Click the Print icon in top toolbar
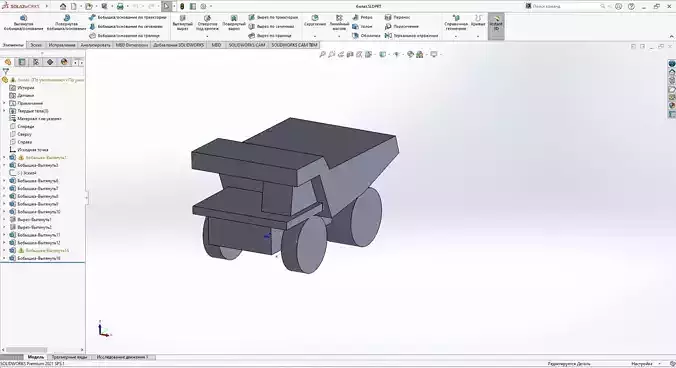Screen dimensions: 676x368 [120, 6]
